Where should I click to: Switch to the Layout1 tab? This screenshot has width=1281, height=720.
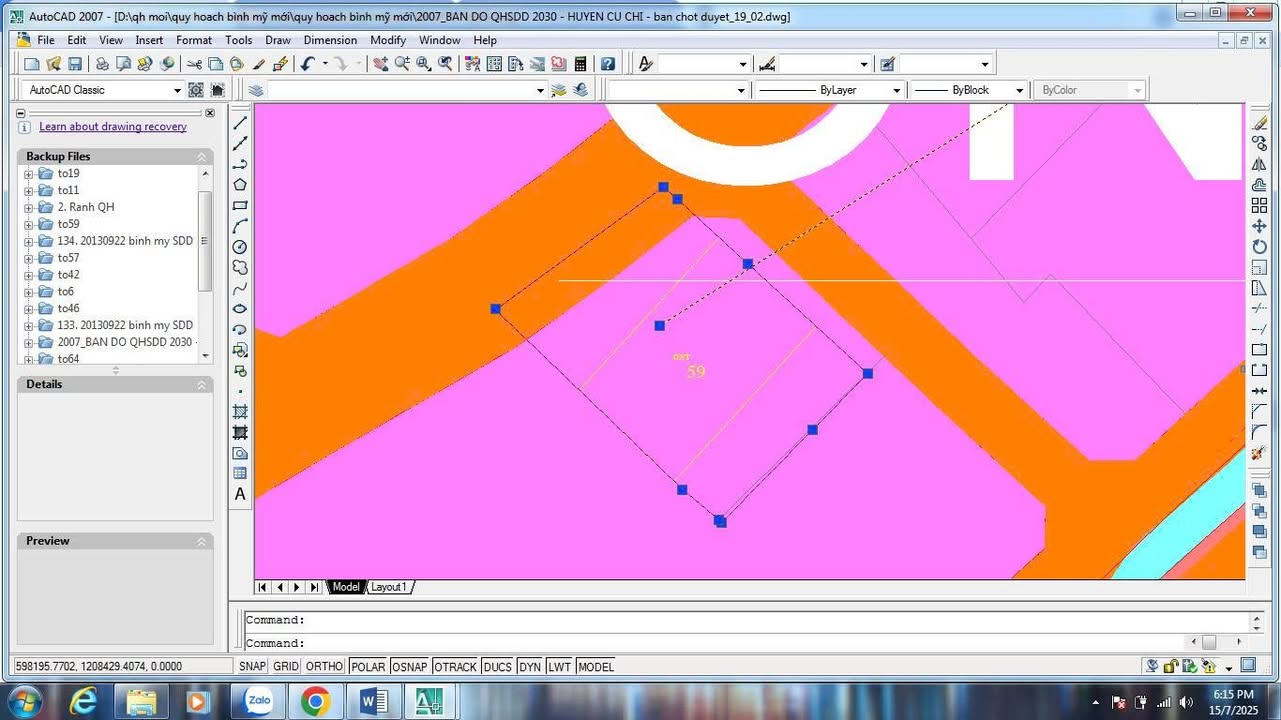(x=389, y=587)
